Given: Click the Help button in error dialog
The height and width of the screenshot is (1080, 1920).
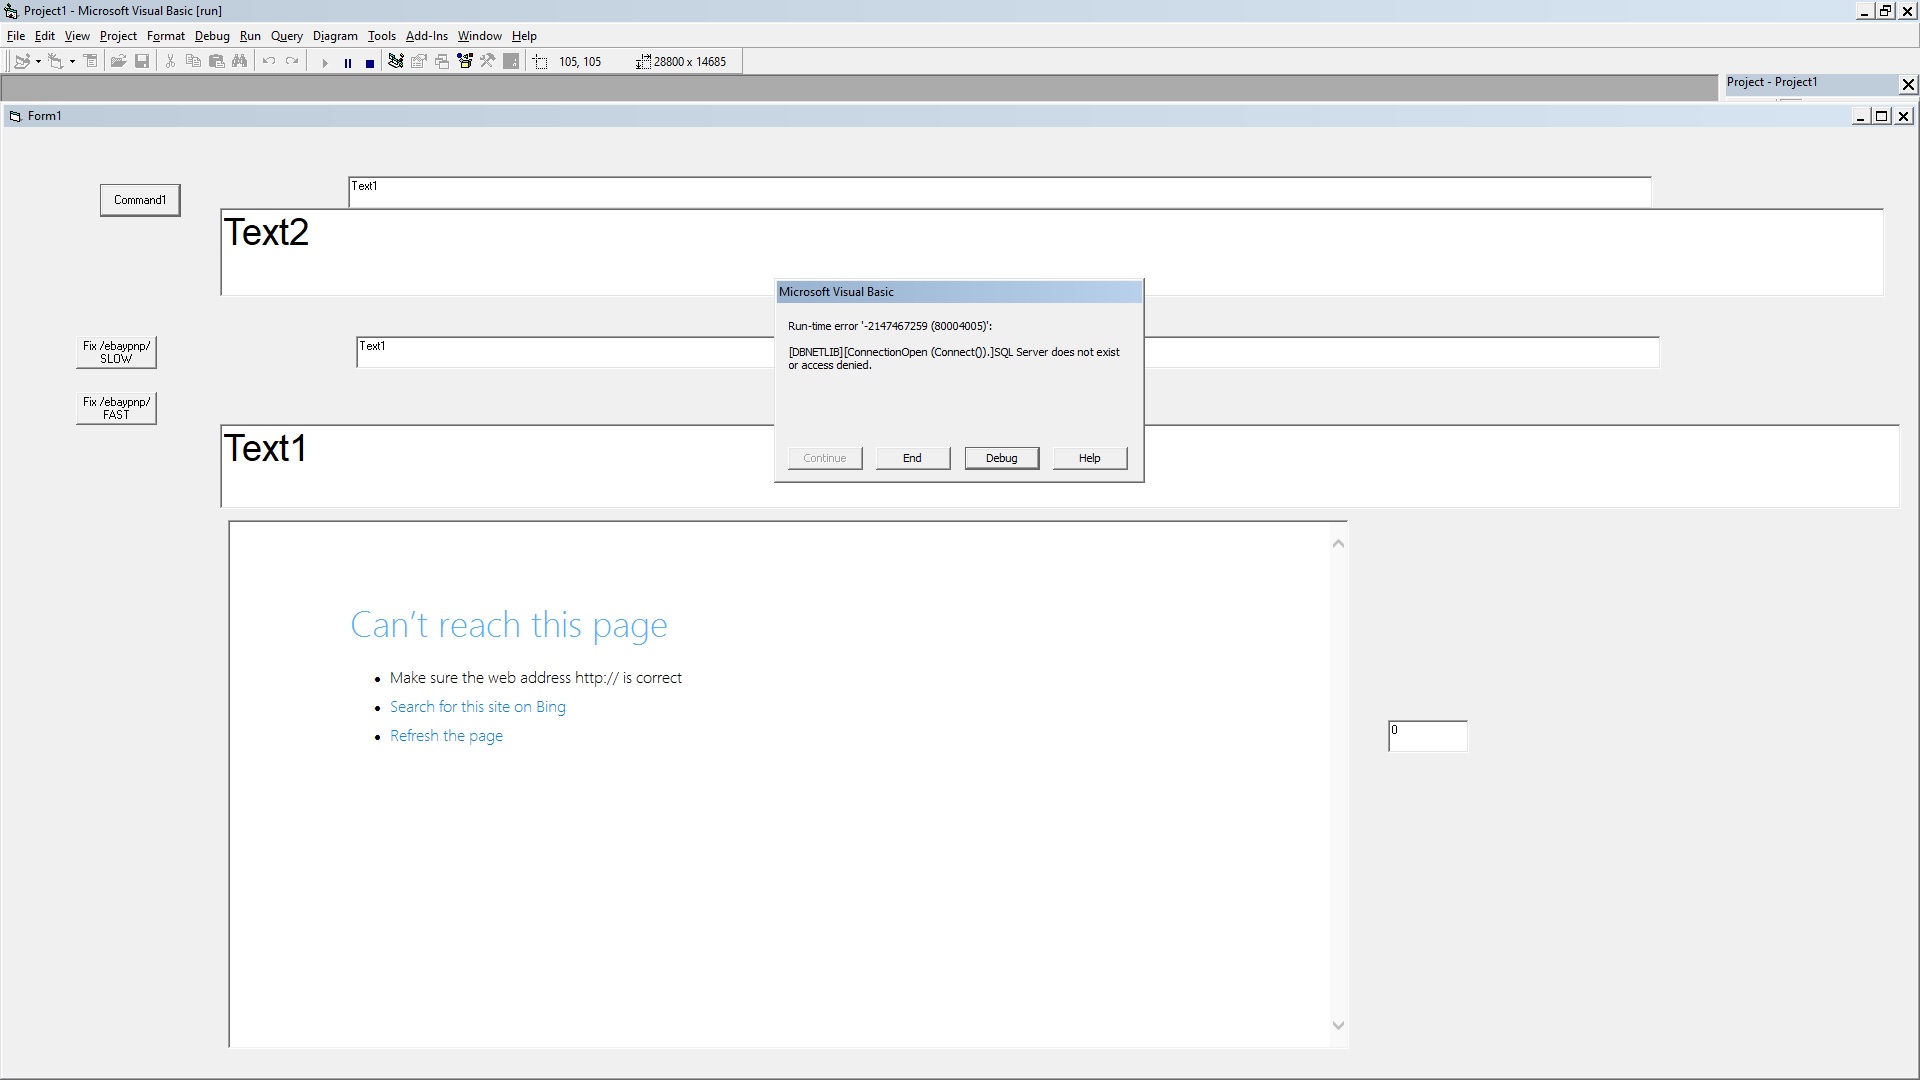Looking at the screenshot, I should point(1090,458).
